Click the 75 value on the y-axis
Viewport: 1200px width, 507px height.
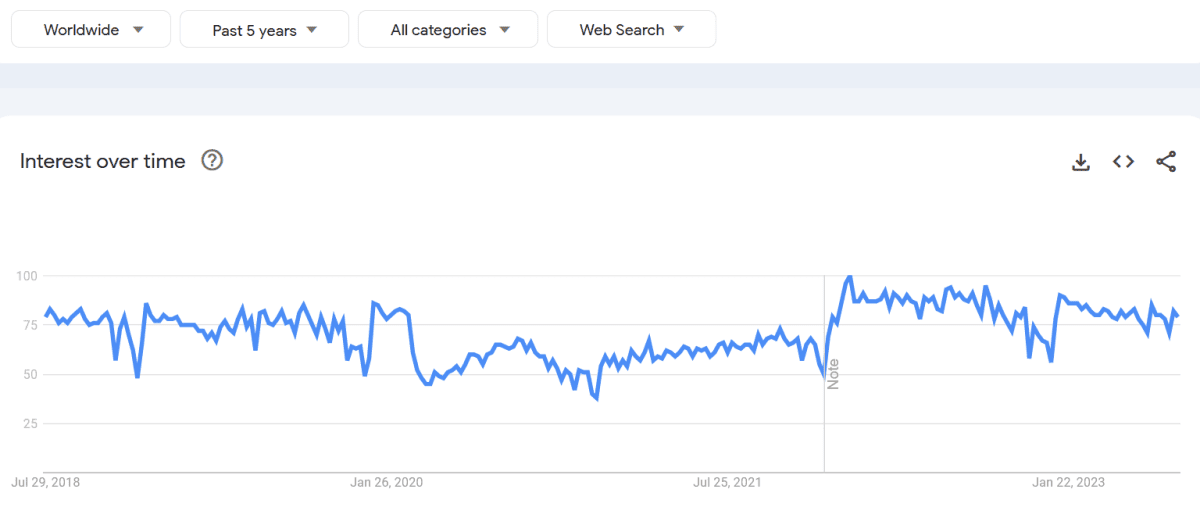[x=29, y=325]
